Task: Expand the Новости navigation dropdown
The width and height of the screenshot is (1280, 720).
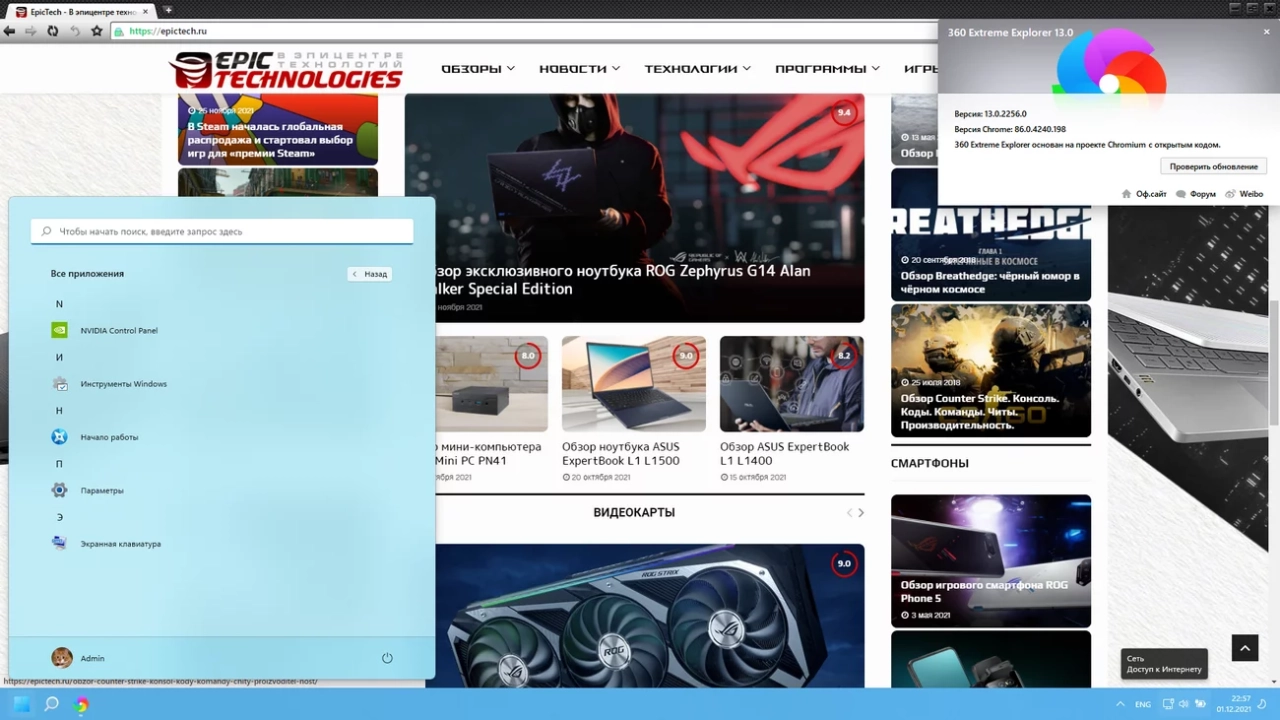Action: pyautogui.click(x=580, y=69)
